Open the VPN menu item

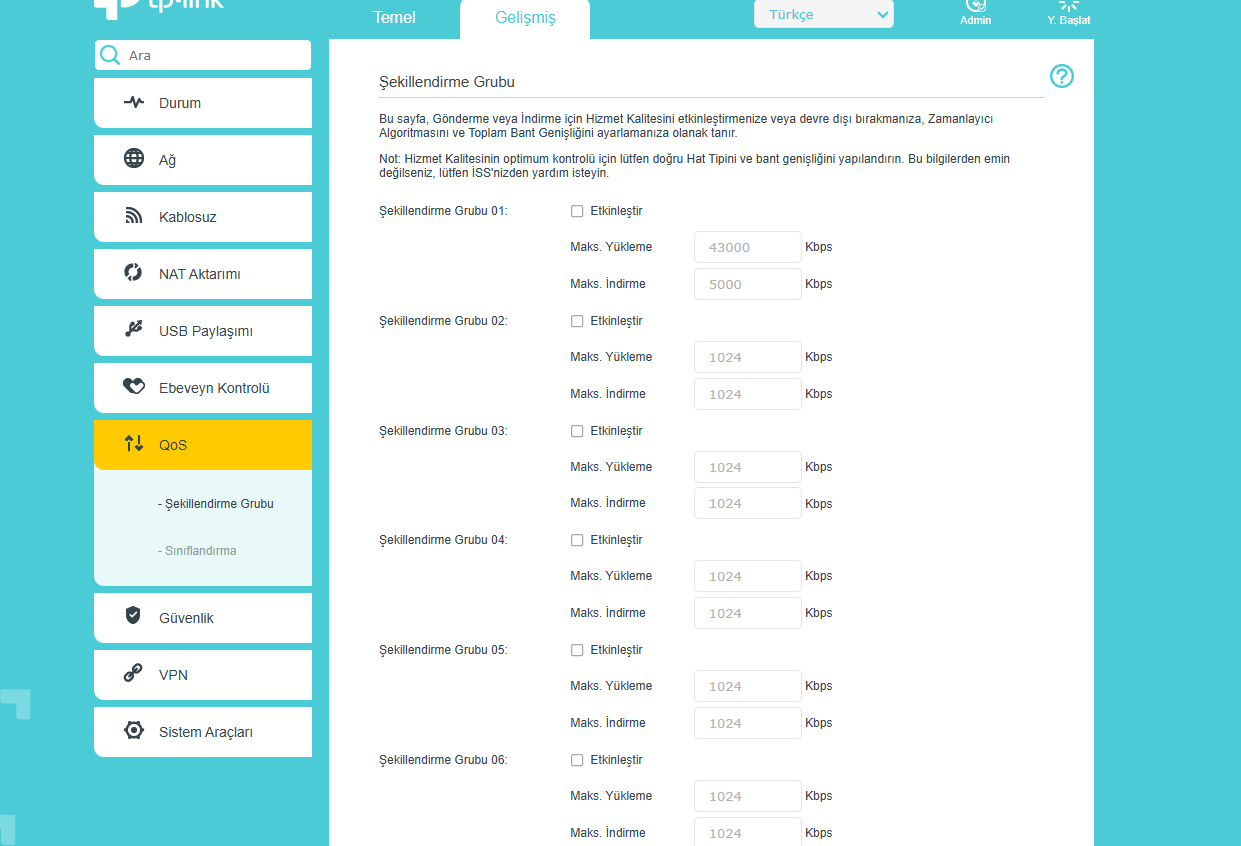(x=203, y=675)
